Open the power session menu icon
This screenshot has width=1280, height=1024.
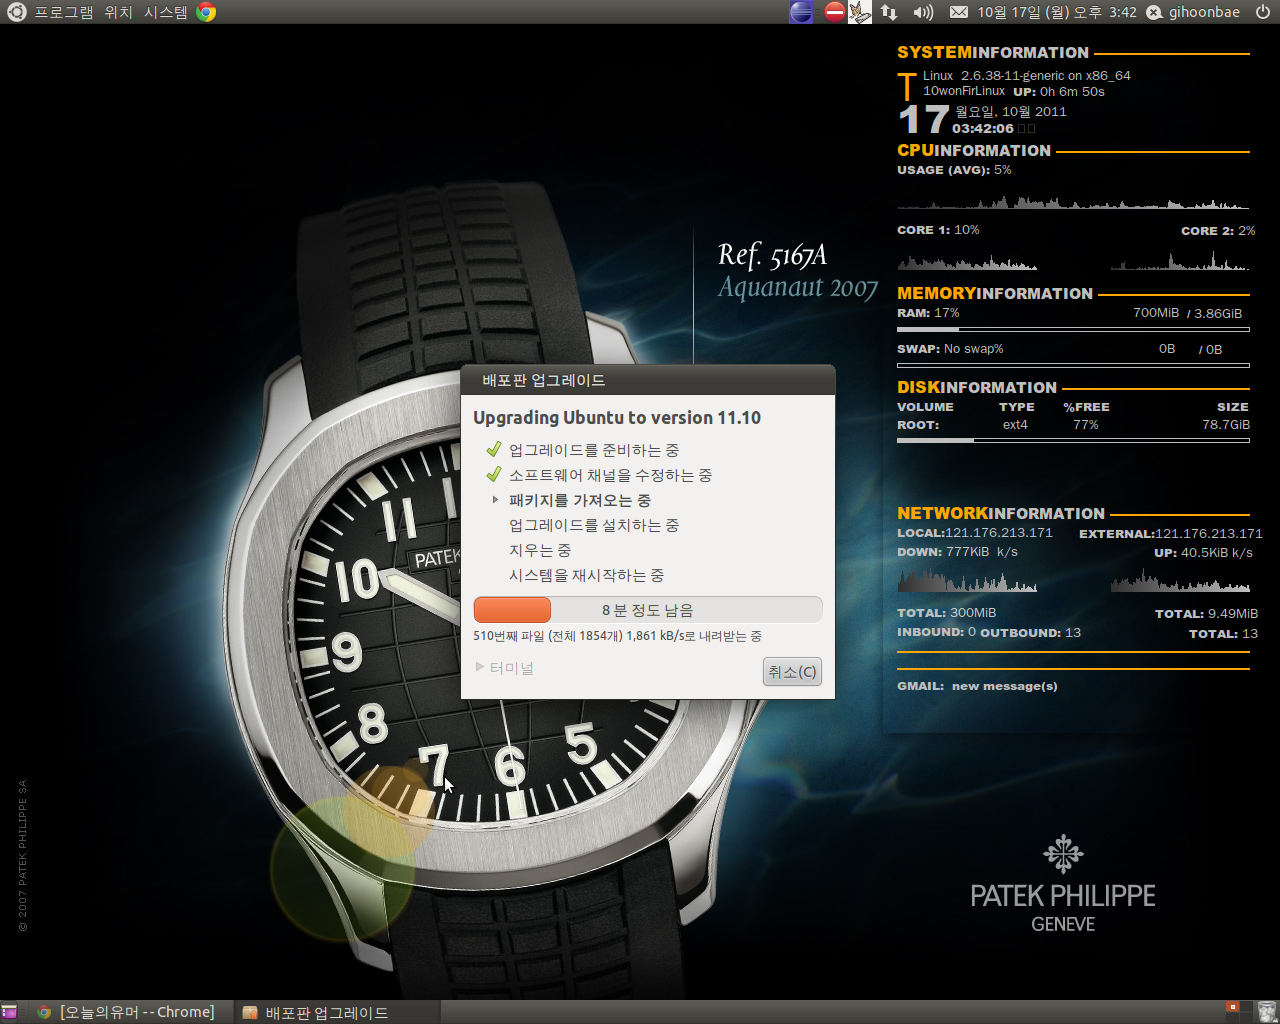(x=1263, y=12)
